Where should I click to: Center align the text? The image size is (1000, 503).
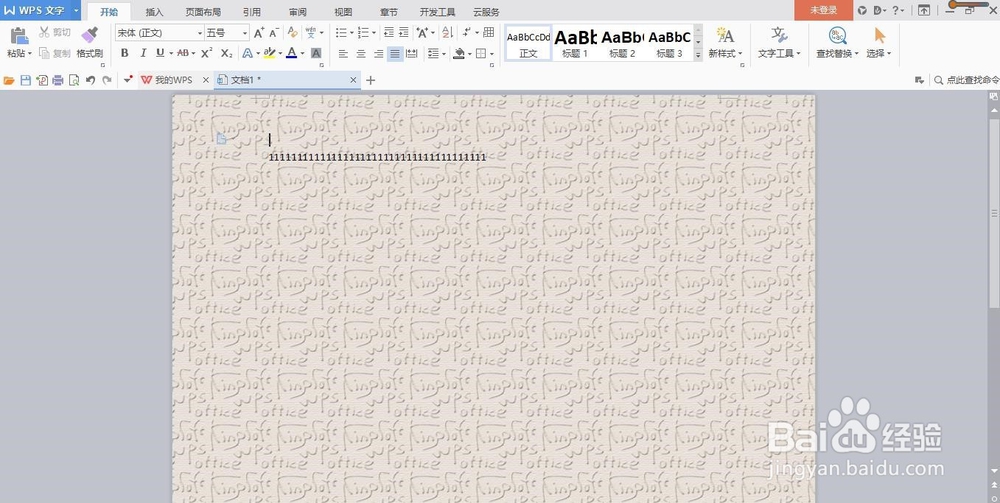point(361,54)
